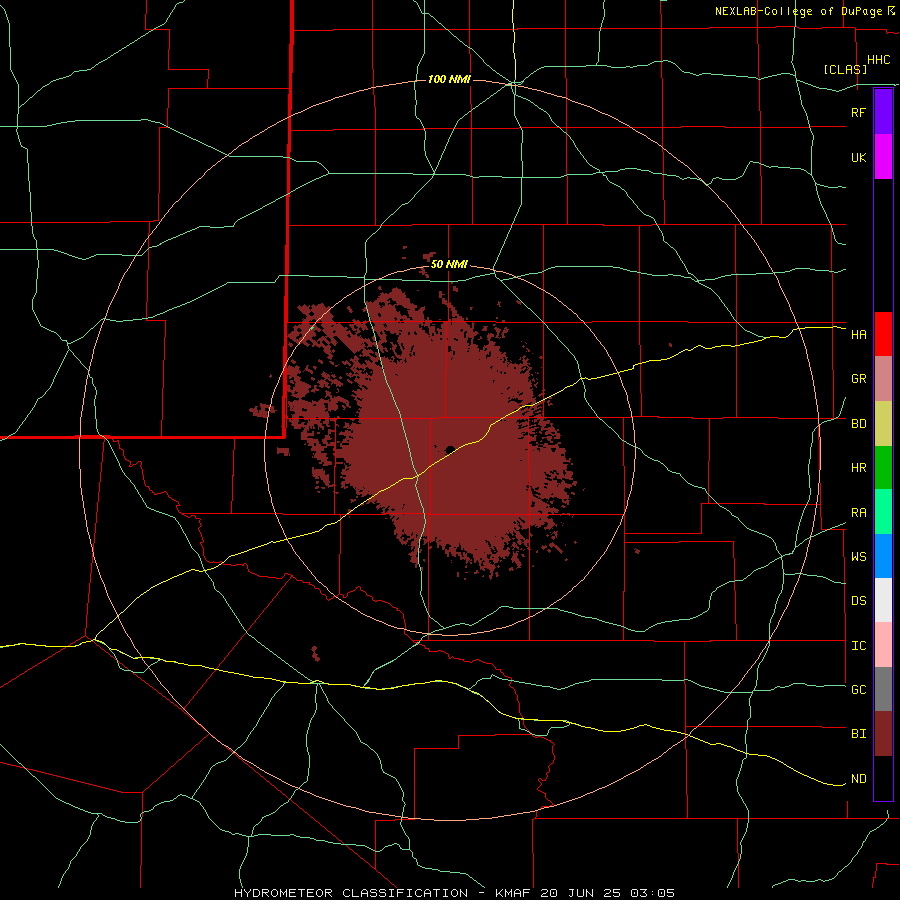Click the GC legend label
The height and width of the screenshot is (900, 900).
point(858,689)
